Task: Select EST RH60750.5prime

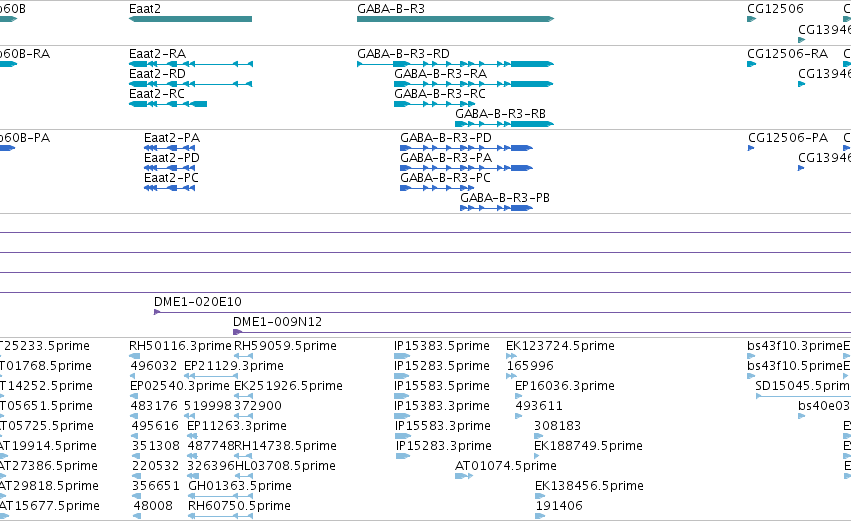Action: [x=239, y=506]
